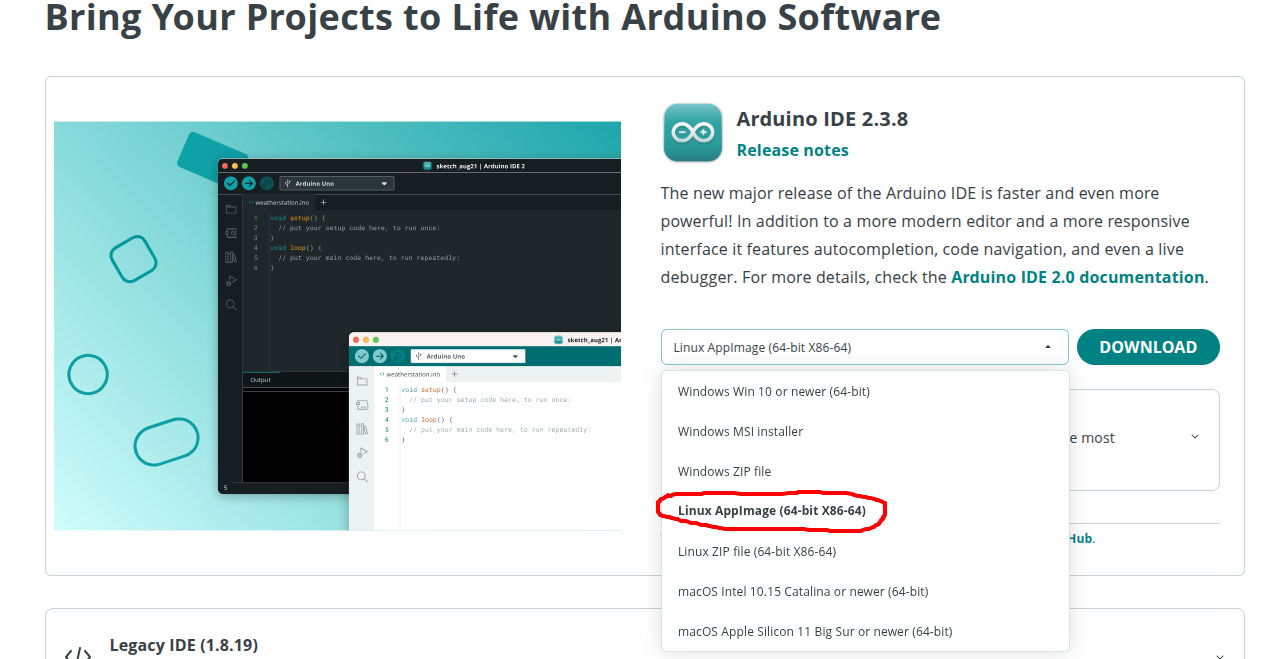The width and height of the screenshot is (1263, 659).
Task: Open the Release notes link
Action: click(792, 150)
